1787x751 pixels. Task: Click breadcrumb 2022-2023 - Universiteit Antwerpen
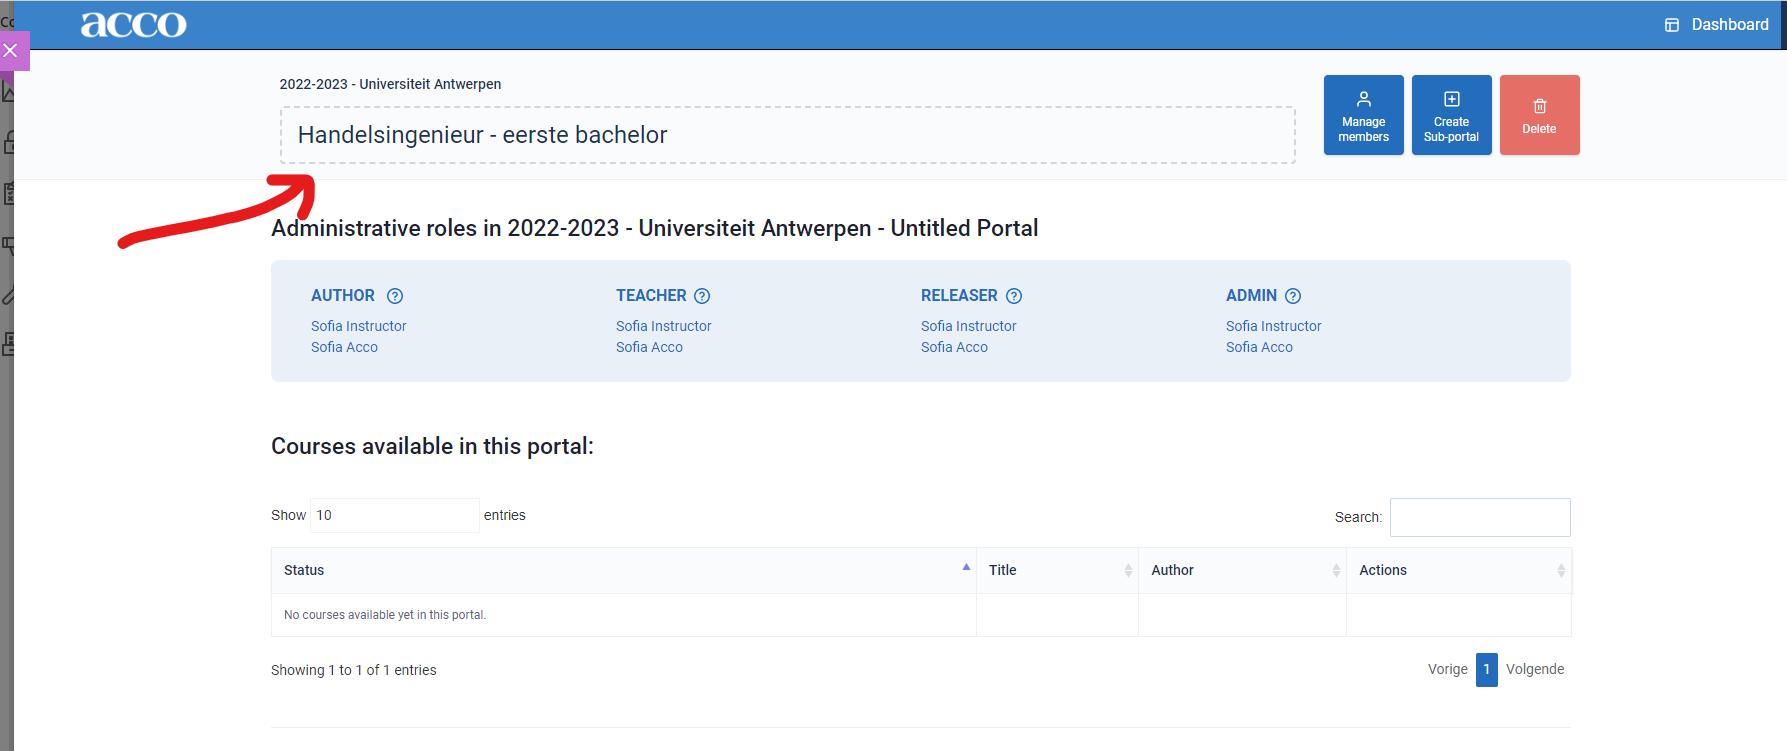click(x=390, y=84)
